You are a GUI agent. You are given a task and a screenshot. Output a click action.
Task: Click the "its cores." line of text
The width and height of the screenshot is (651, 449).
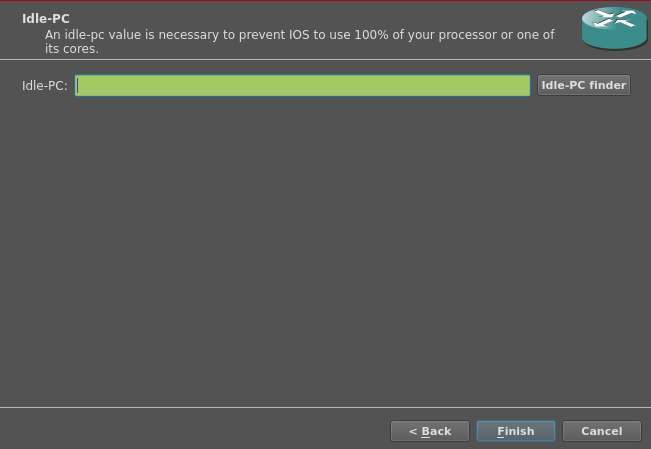pos(72,48)
